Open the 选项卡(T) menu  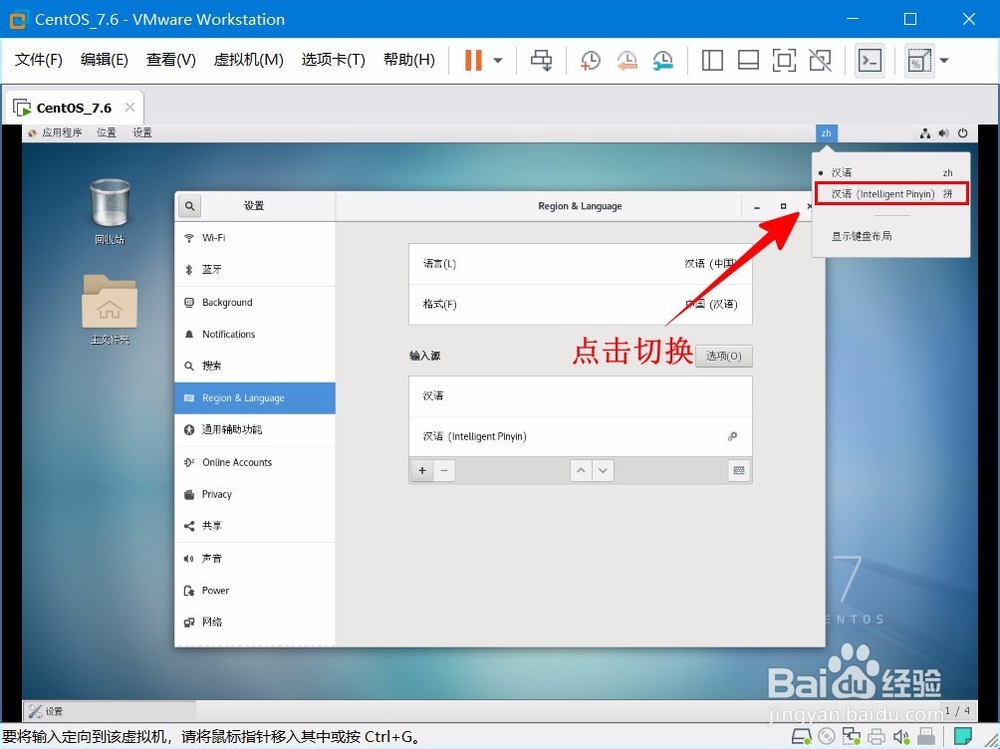[333, 60]
